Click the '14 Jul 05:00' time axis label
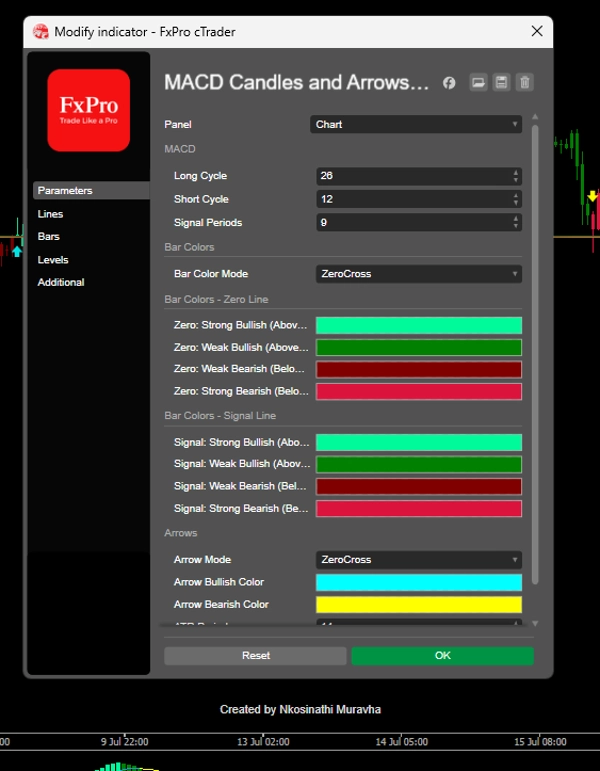600x771 pixels. coord(402,741)
